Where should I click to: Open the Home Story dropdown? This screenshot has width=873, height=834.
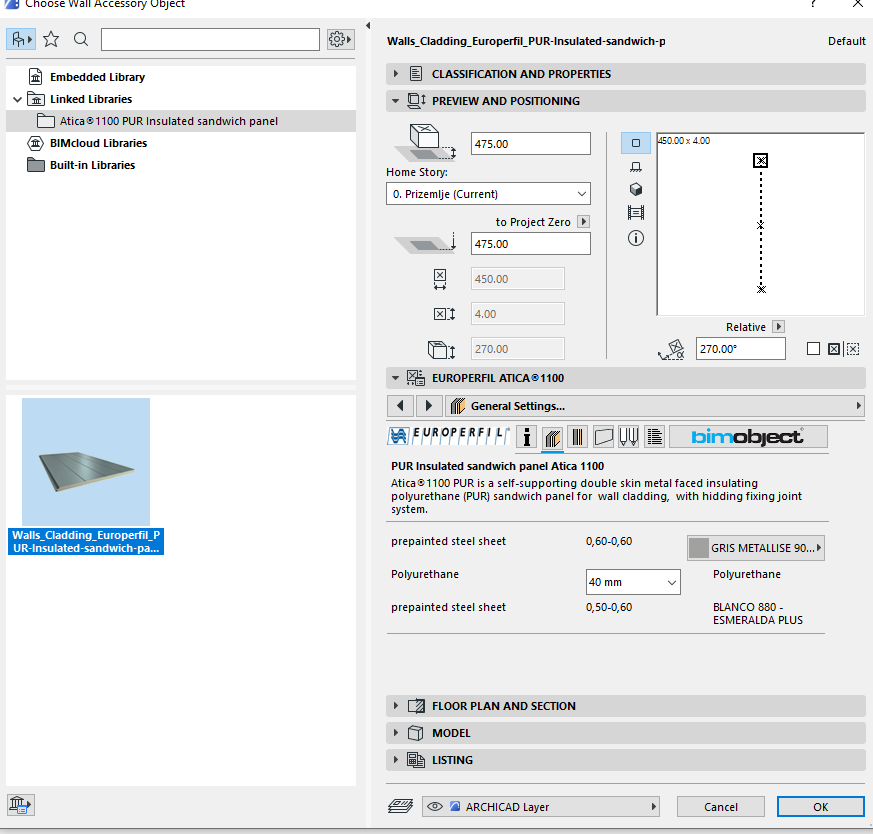(x=488, y=194)
